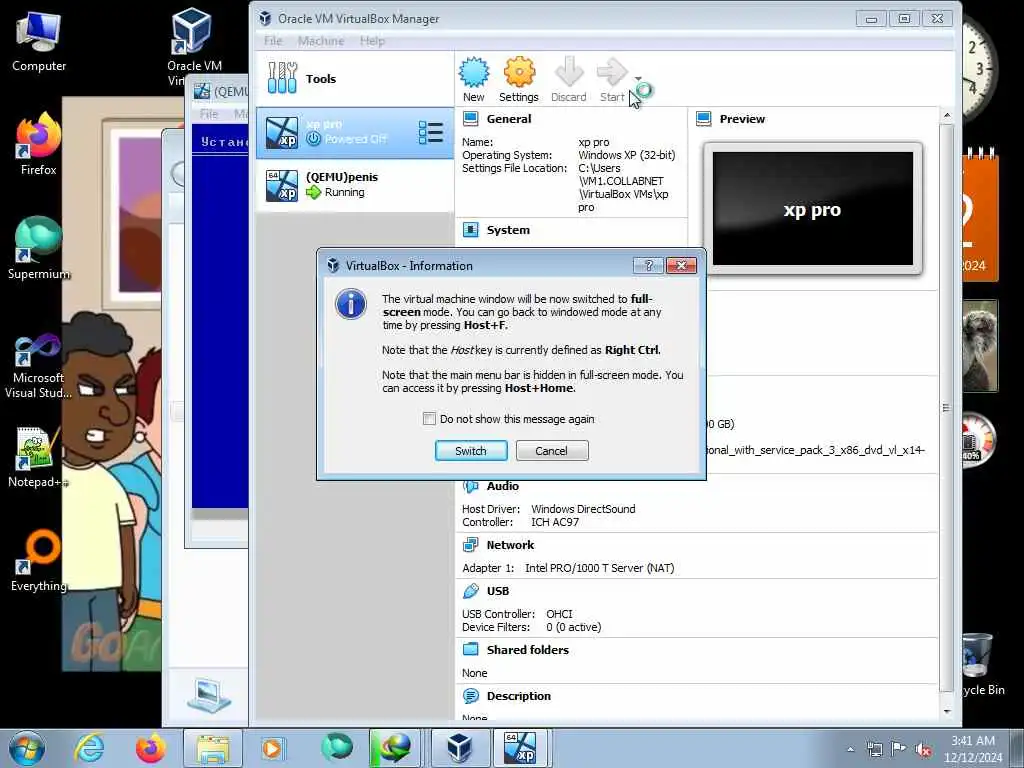This screenshot has width=1024, height=768.
Task: Click the Host Driver Windows DirectSound text
Action: [x=549, y=509]
